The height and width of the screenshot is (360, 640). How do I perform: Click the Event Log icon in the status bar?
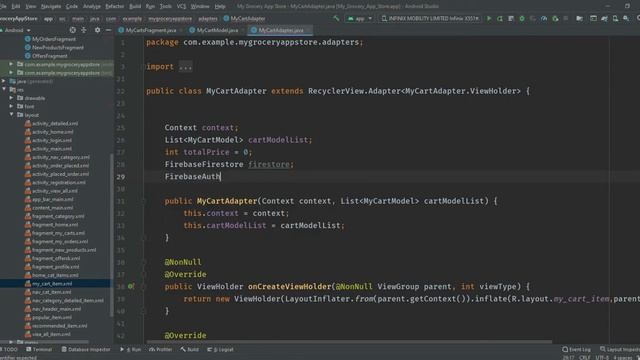coord(565,349)
